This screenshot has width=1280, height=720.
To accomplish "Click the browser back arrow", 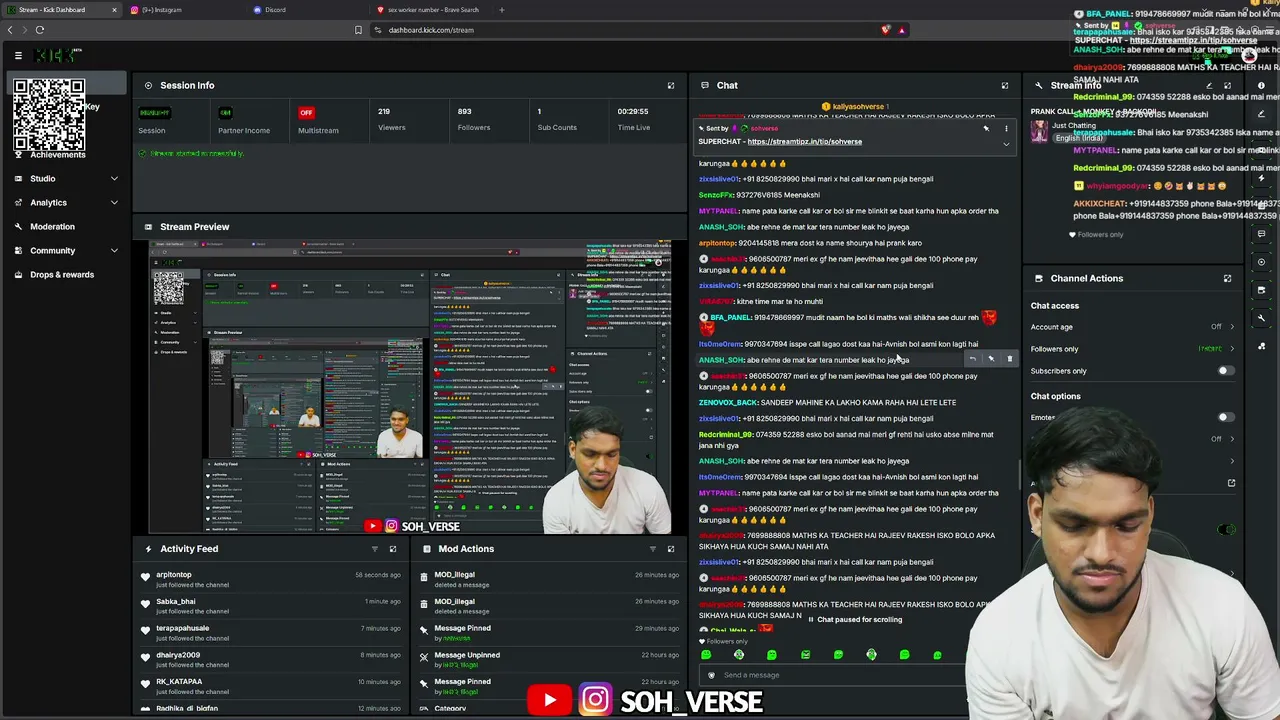I will pyautogui.click(x=10, y=30).
